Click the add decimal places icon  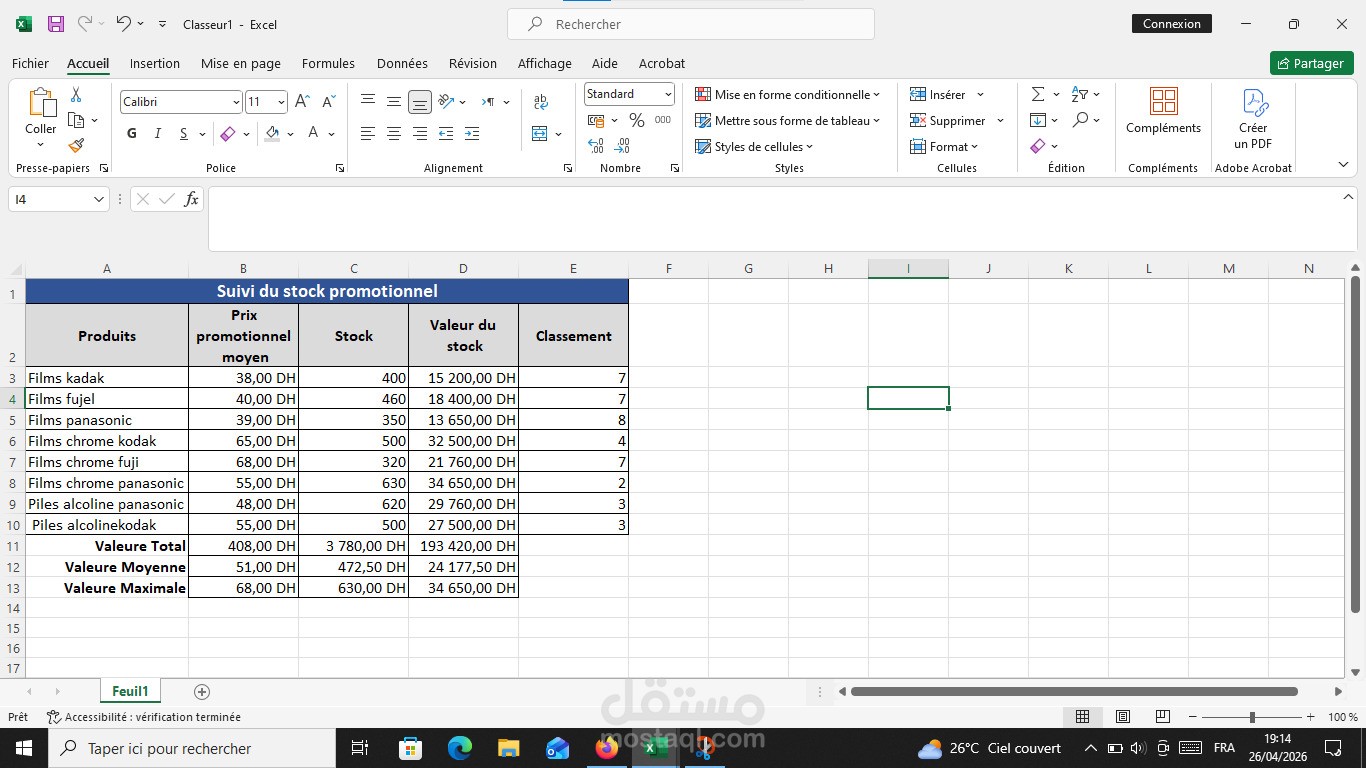click(x=596, y=145)
